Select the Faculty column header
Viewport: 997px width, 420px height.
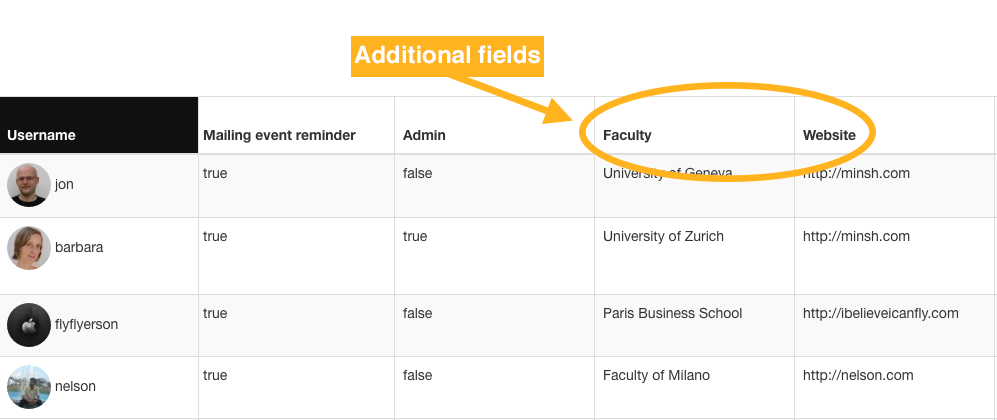[x=627, y=135]
